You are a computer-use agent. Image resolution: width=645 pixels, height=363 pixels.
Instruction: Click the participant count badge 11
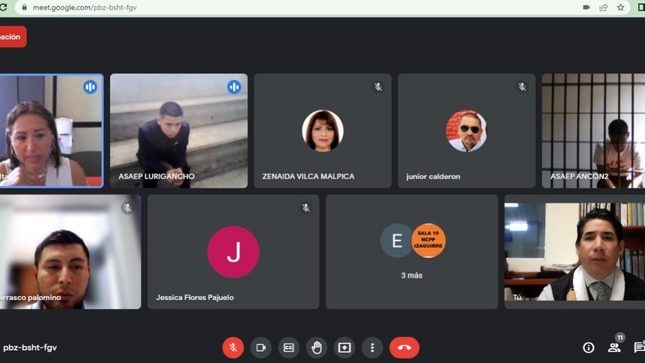coord(620,337)
